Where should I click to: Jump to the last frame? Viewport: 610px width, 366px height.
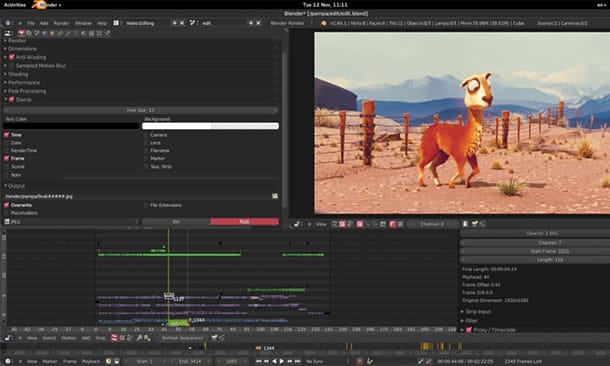[x=297, y=361]
